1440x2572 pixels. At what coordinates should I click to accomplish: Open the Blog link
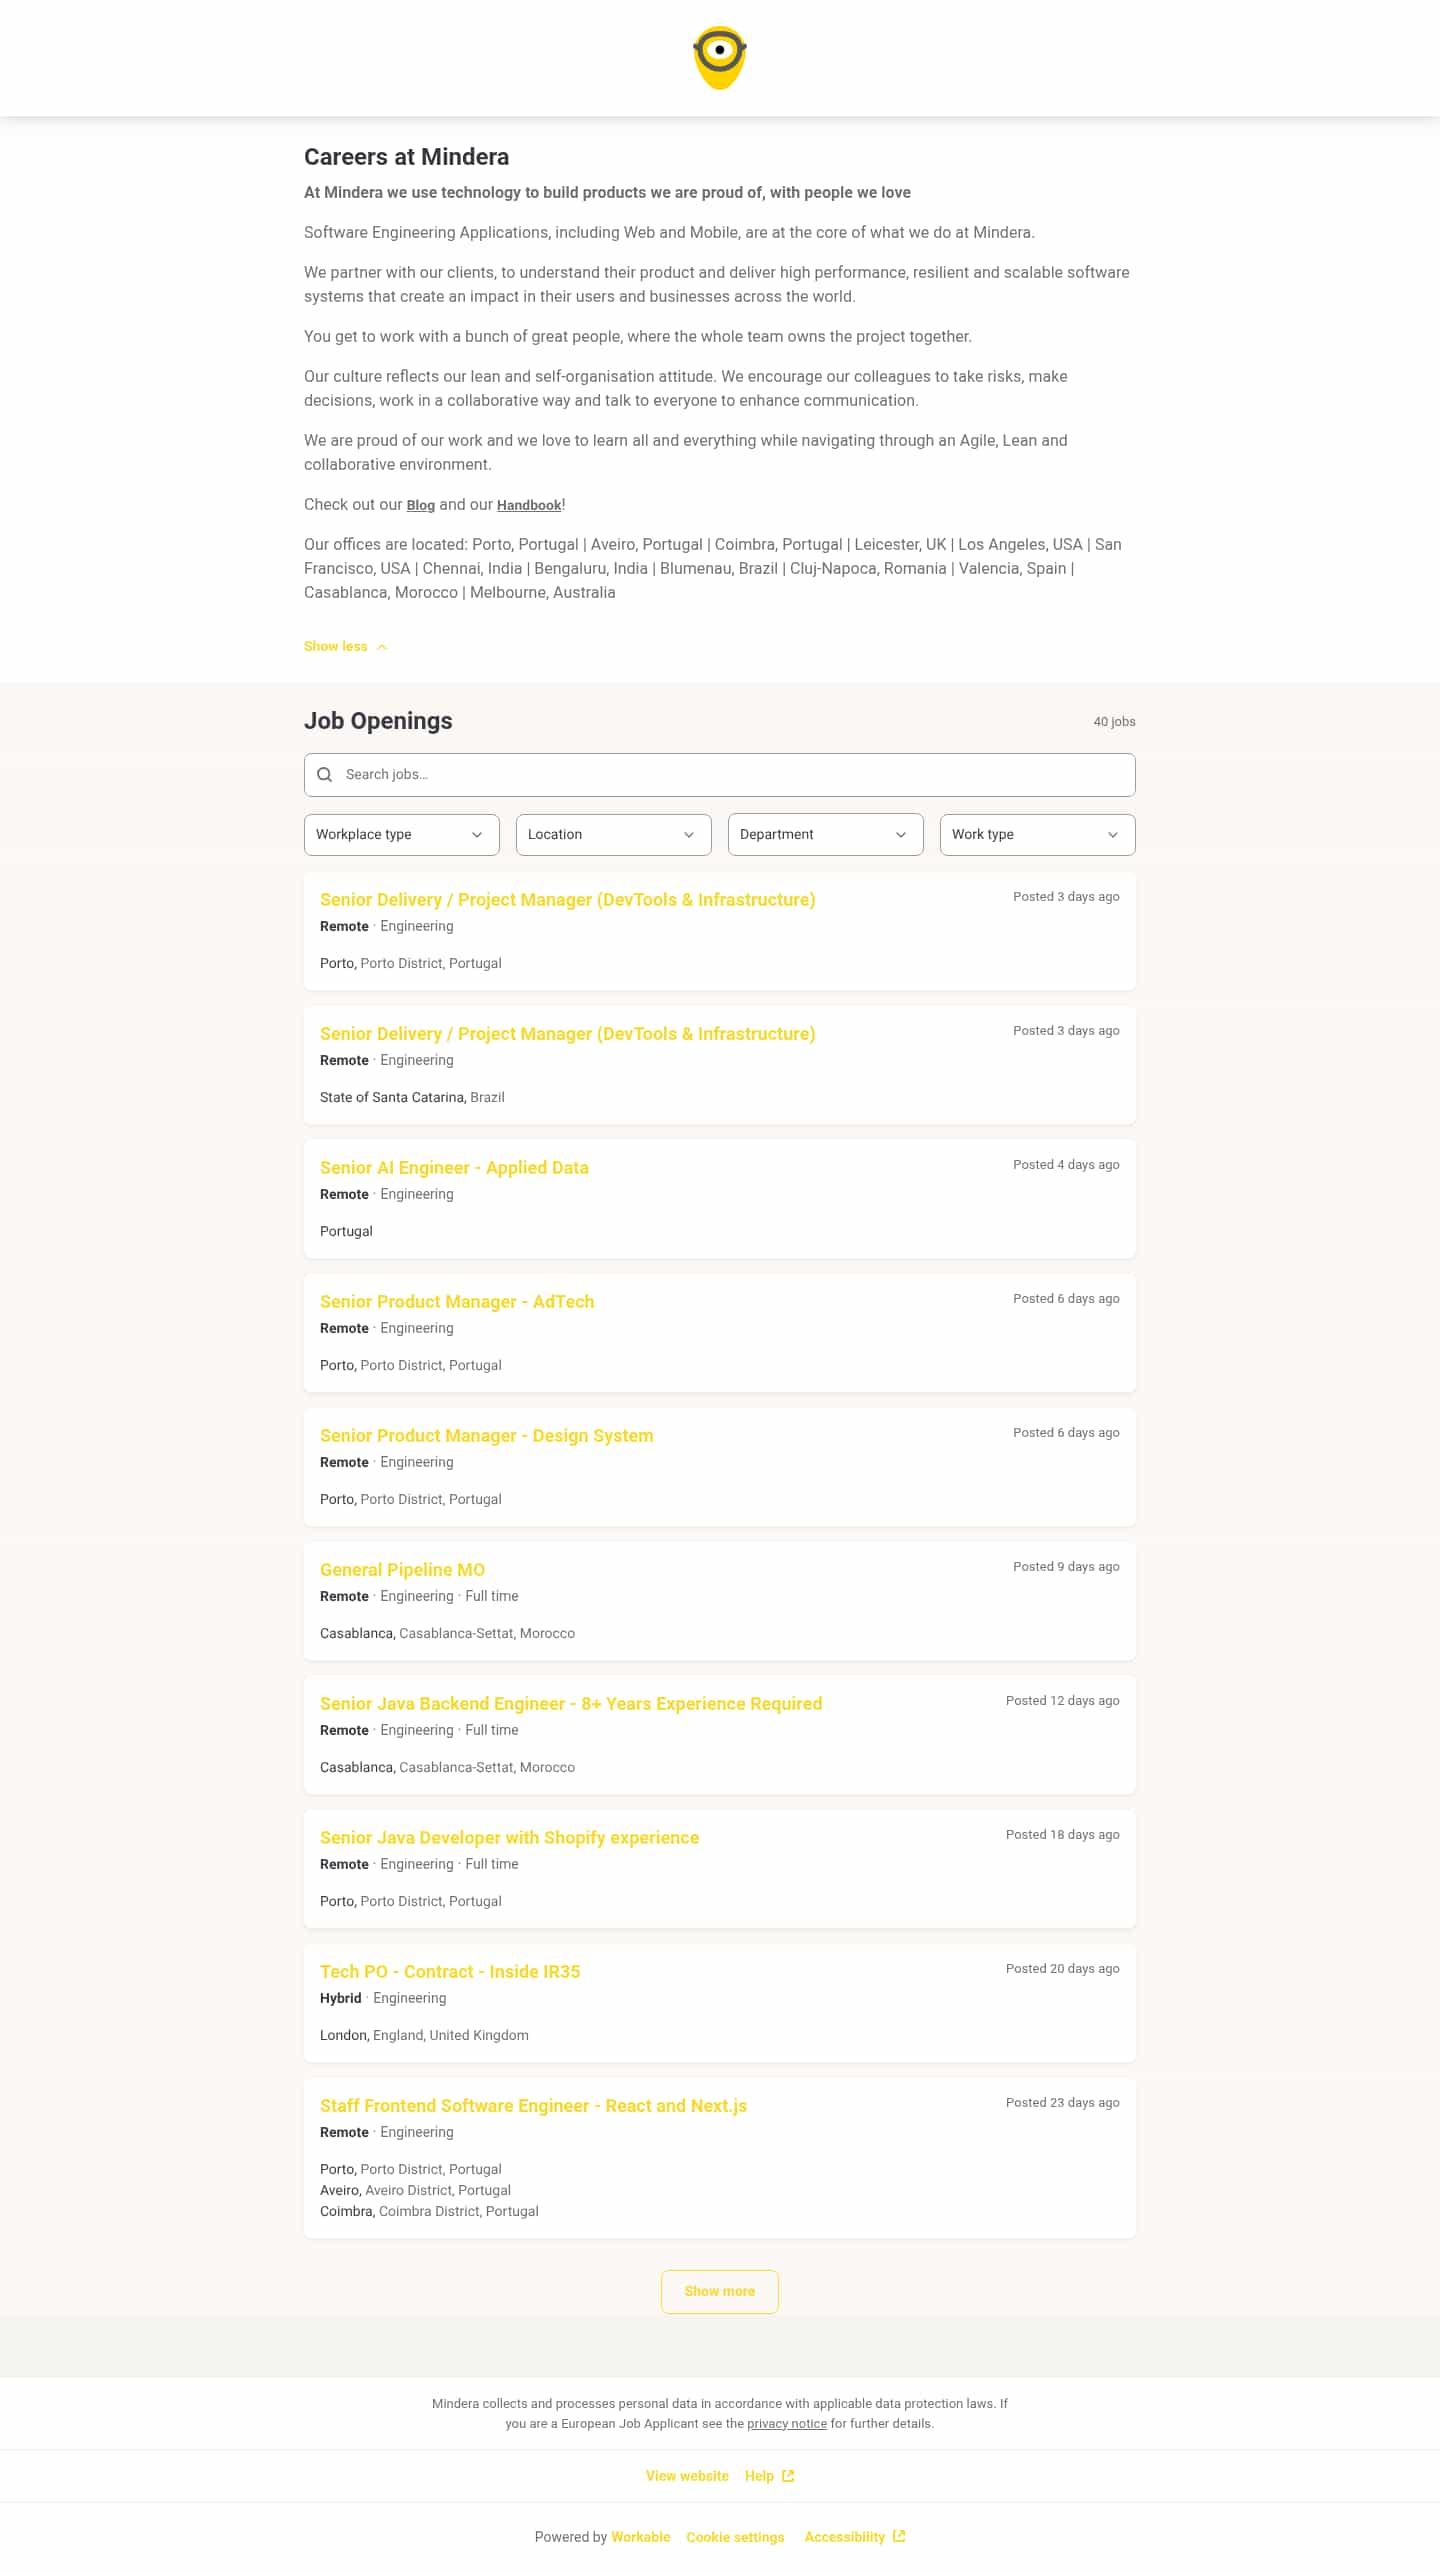point(420,505)
